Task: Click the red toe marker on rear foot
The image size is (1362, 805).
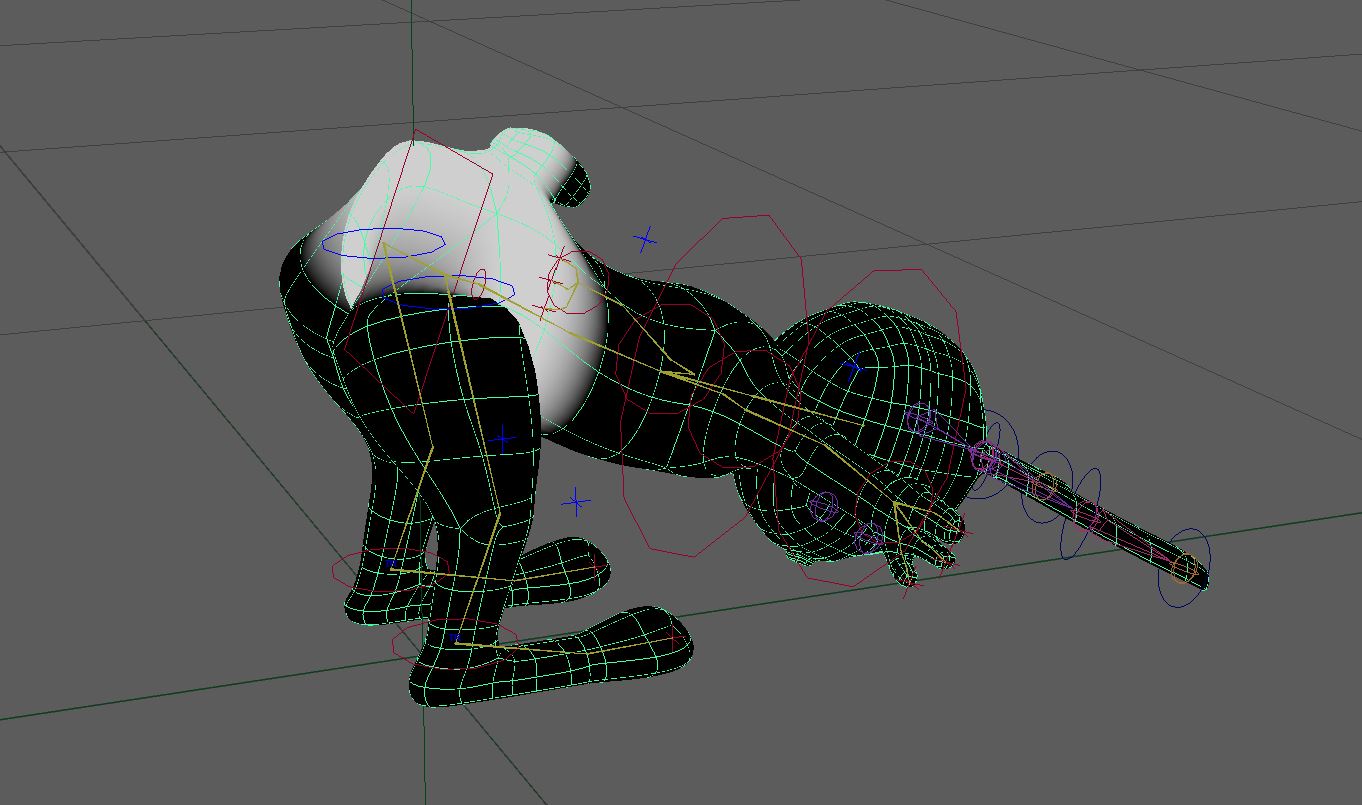Action: pyautogui.click(x=597, y=567)
